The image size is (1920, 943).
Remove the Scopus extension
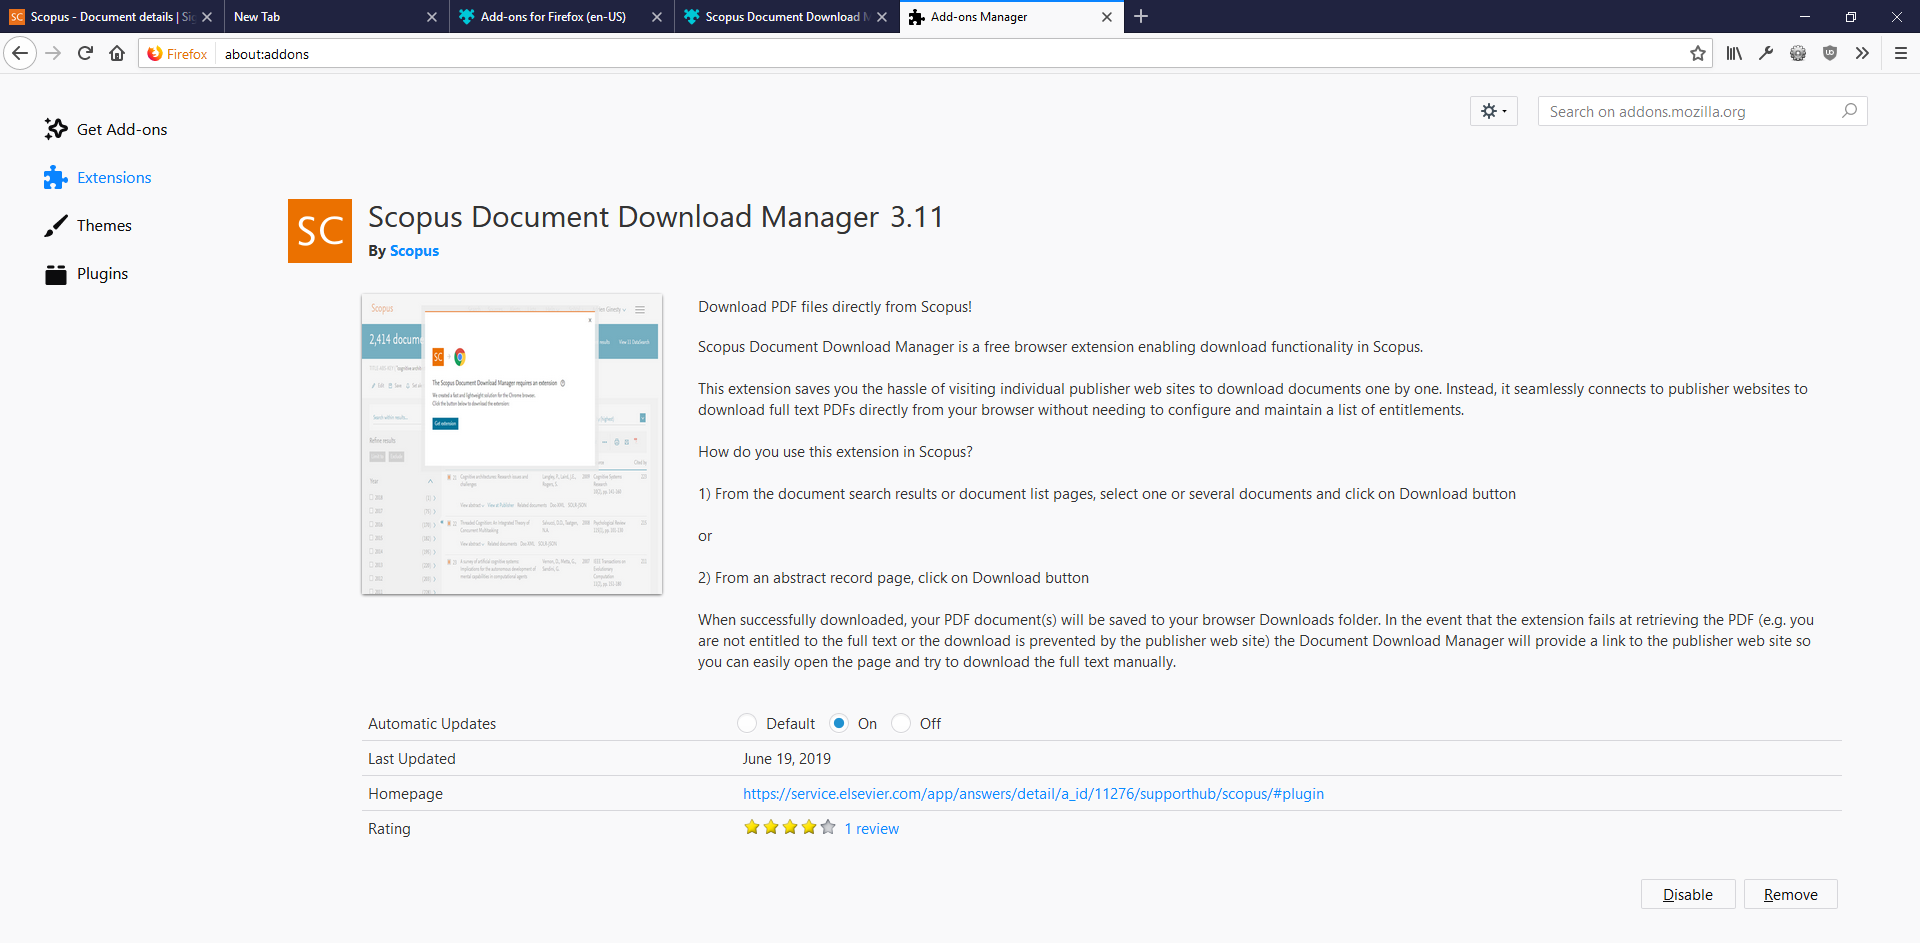click(1791, 894)
